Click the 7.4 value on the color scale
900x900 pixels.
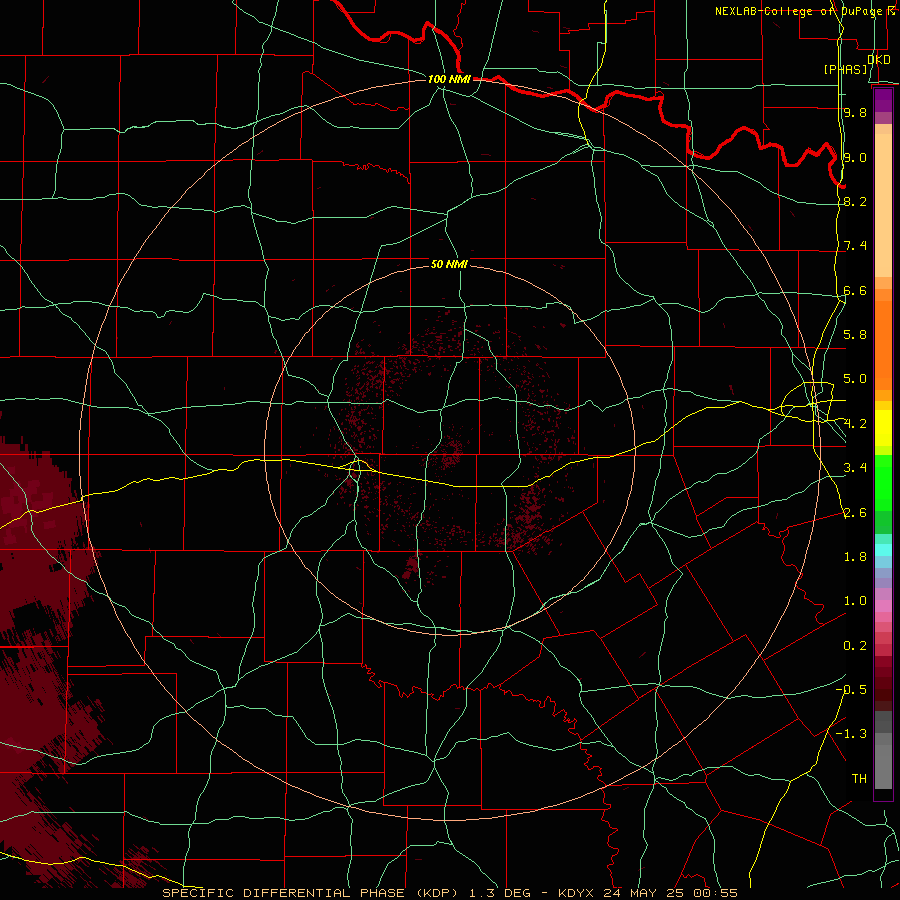click(855, 246)
